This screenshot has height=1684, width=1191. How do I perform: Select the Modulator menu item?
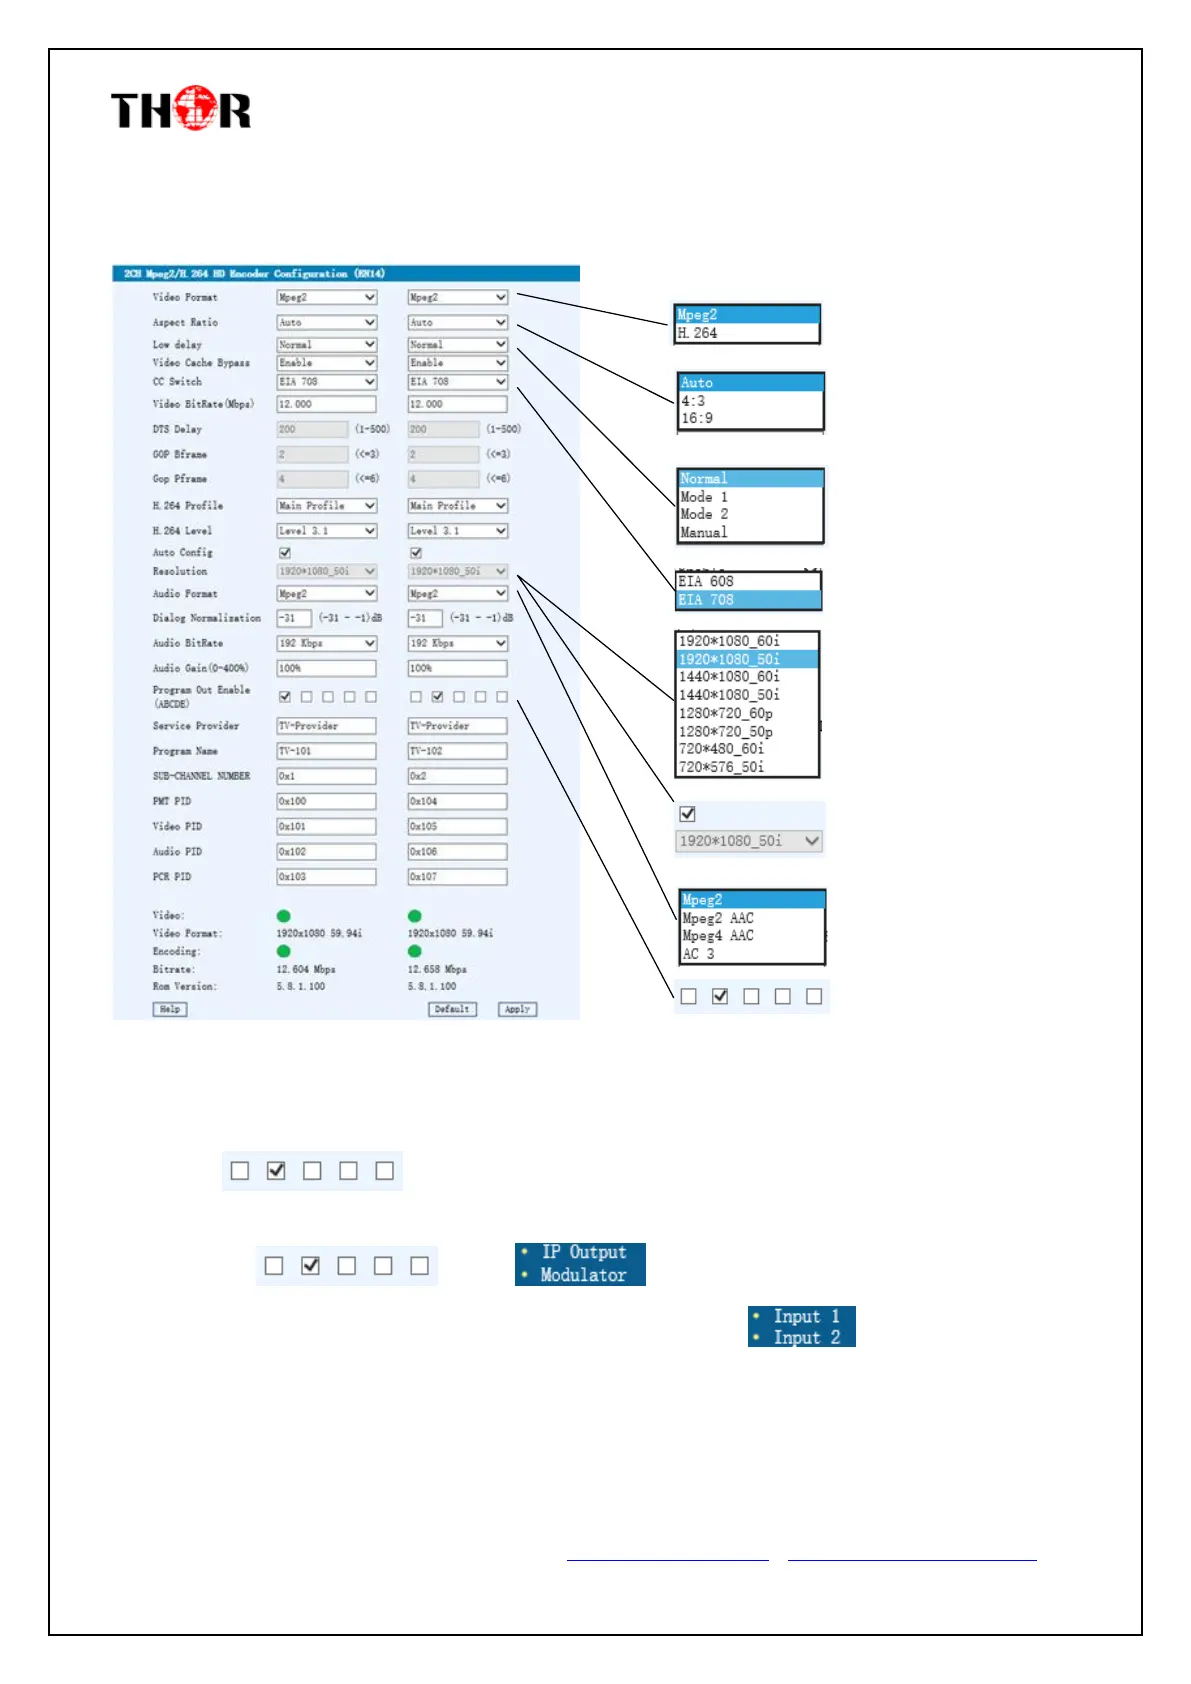tap(583, 1275)
